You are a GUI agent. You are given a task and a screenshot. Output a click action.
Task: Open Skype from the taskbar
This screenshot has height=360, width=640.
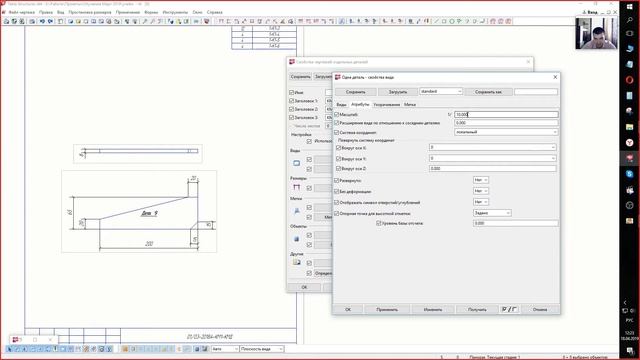[x=629, y=174]
